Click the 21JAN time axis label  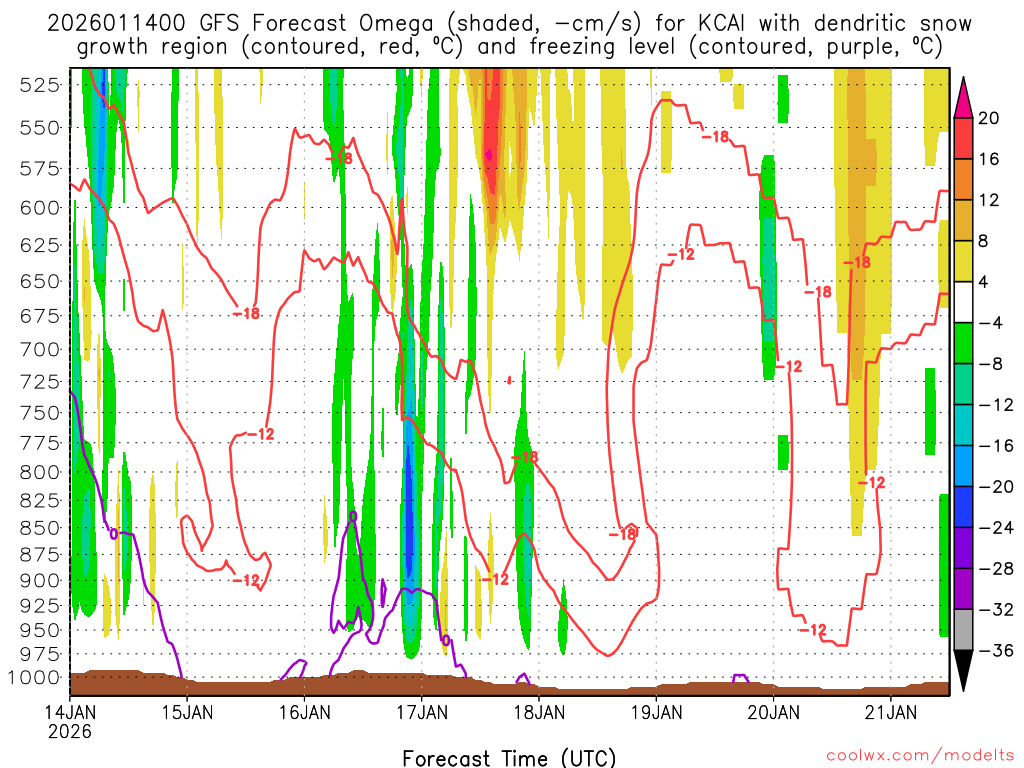click(x=891, y=712)
